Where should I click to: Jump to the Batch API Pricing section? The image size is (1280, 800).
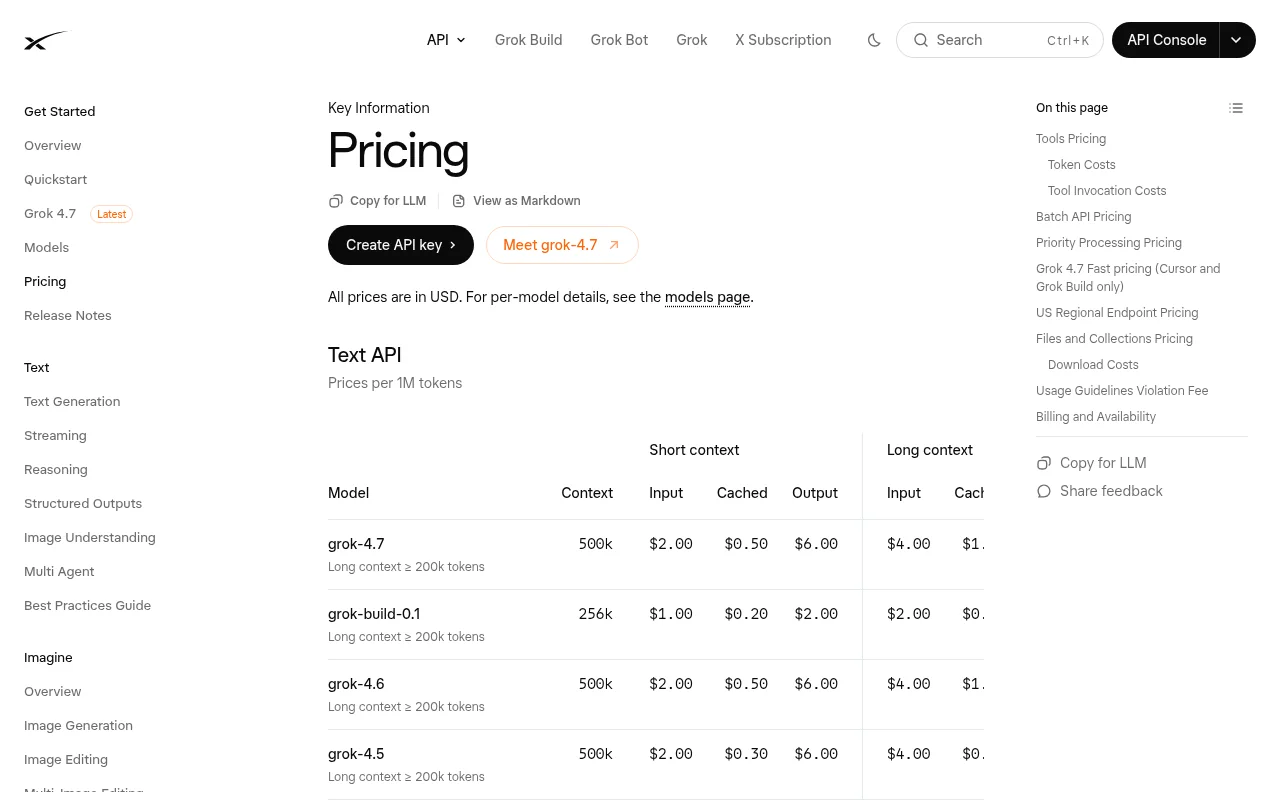tap(1084, 216)
